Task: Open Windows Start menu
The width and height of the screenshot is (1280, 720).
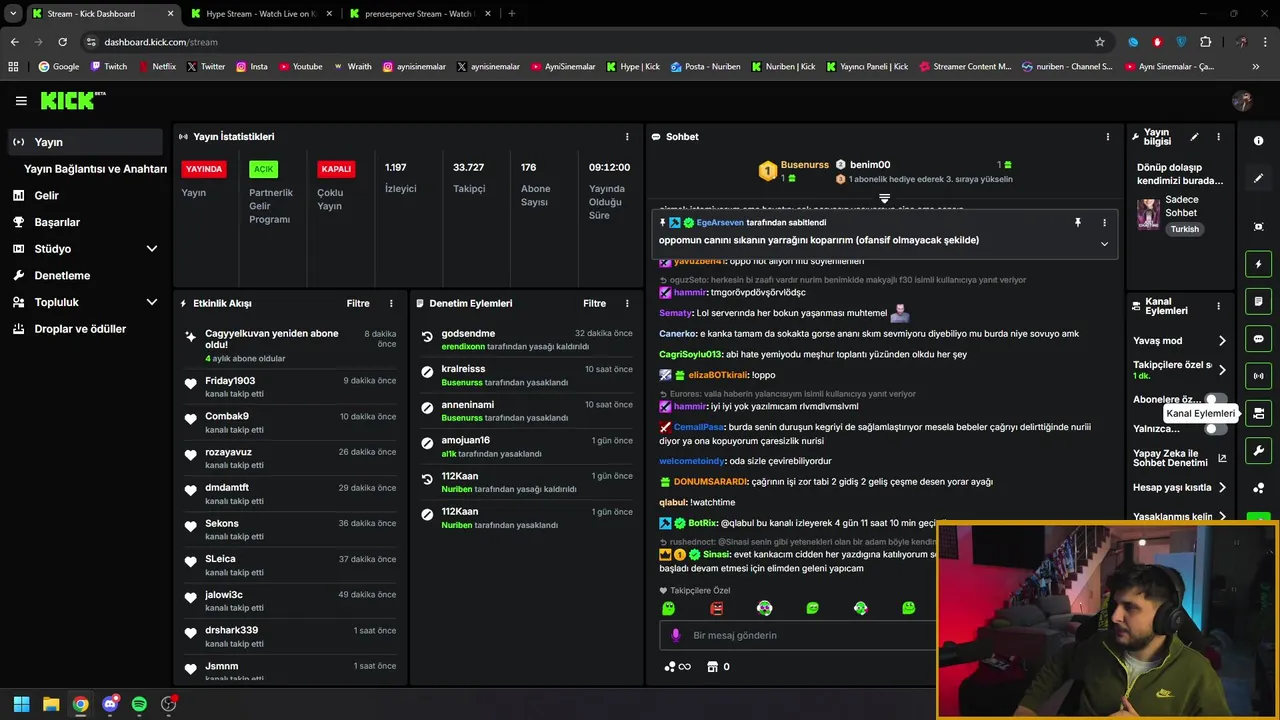Action: (x=21, y=704)
